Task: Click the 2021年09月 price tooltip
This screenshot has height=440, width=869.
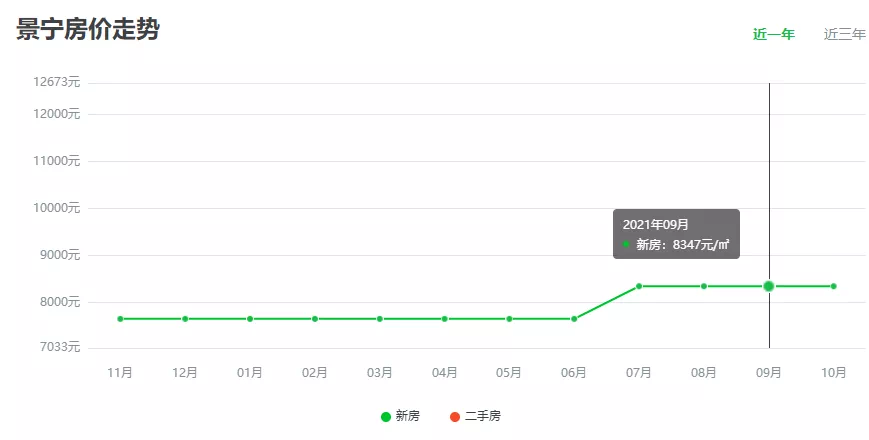Action: coord(676,234)
